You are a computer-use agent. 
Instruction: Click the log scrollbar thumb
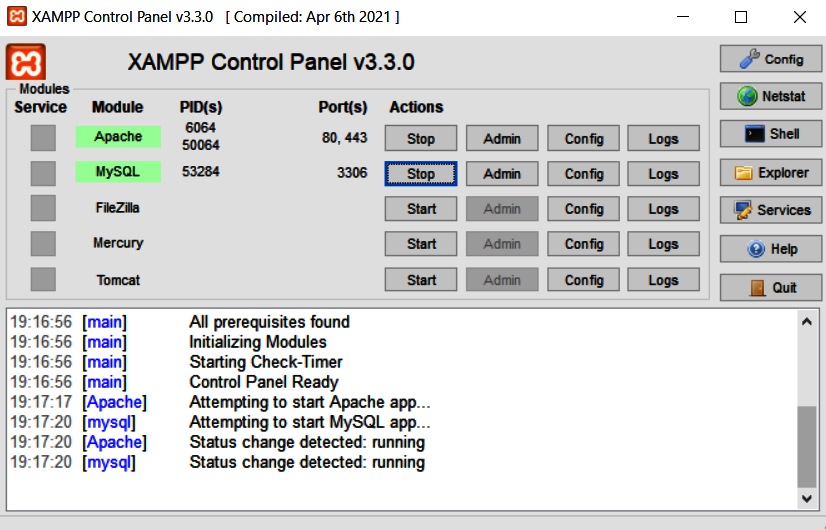(x=806, y=445)
